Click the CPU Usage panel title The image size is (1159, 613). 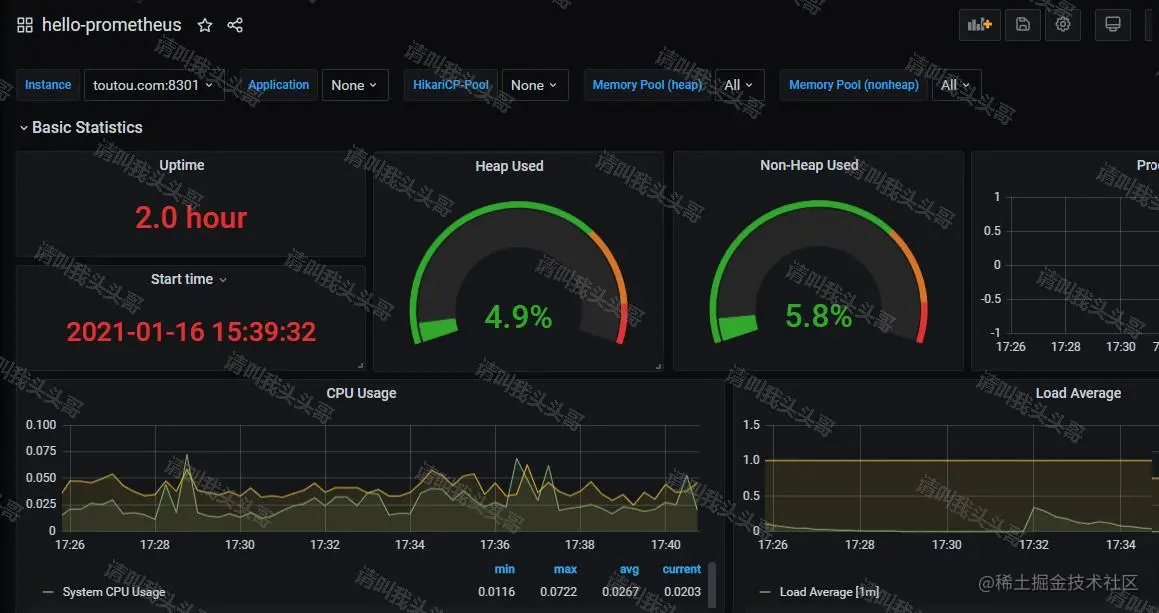(361, 393)
